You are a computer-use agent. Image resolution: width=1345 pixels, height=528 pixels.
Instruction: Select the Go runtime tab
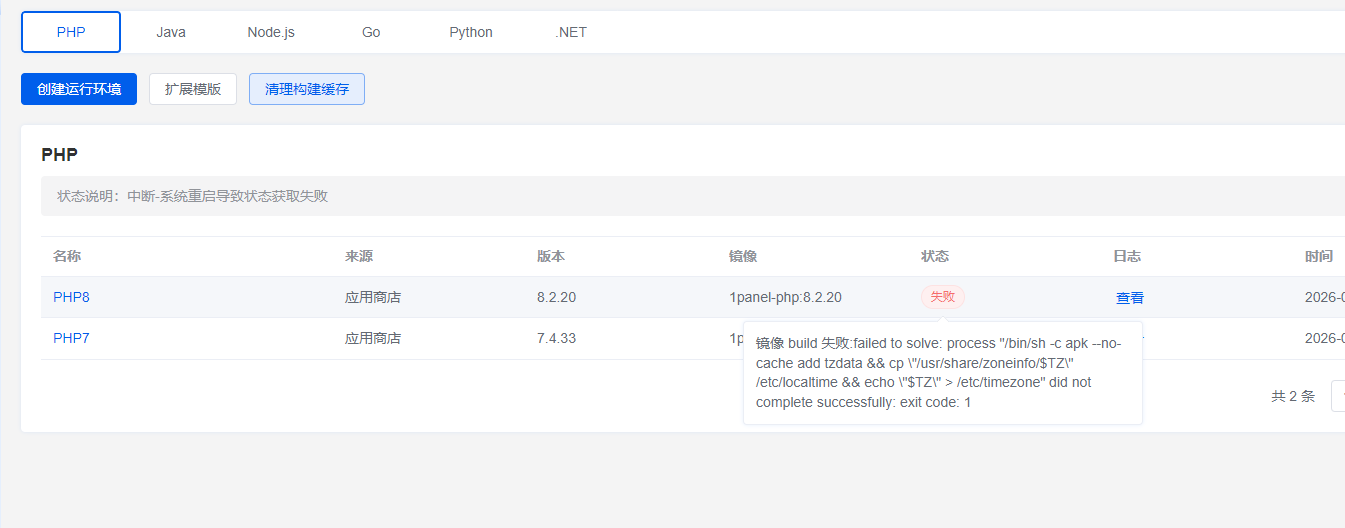click(x=371, y=32)
